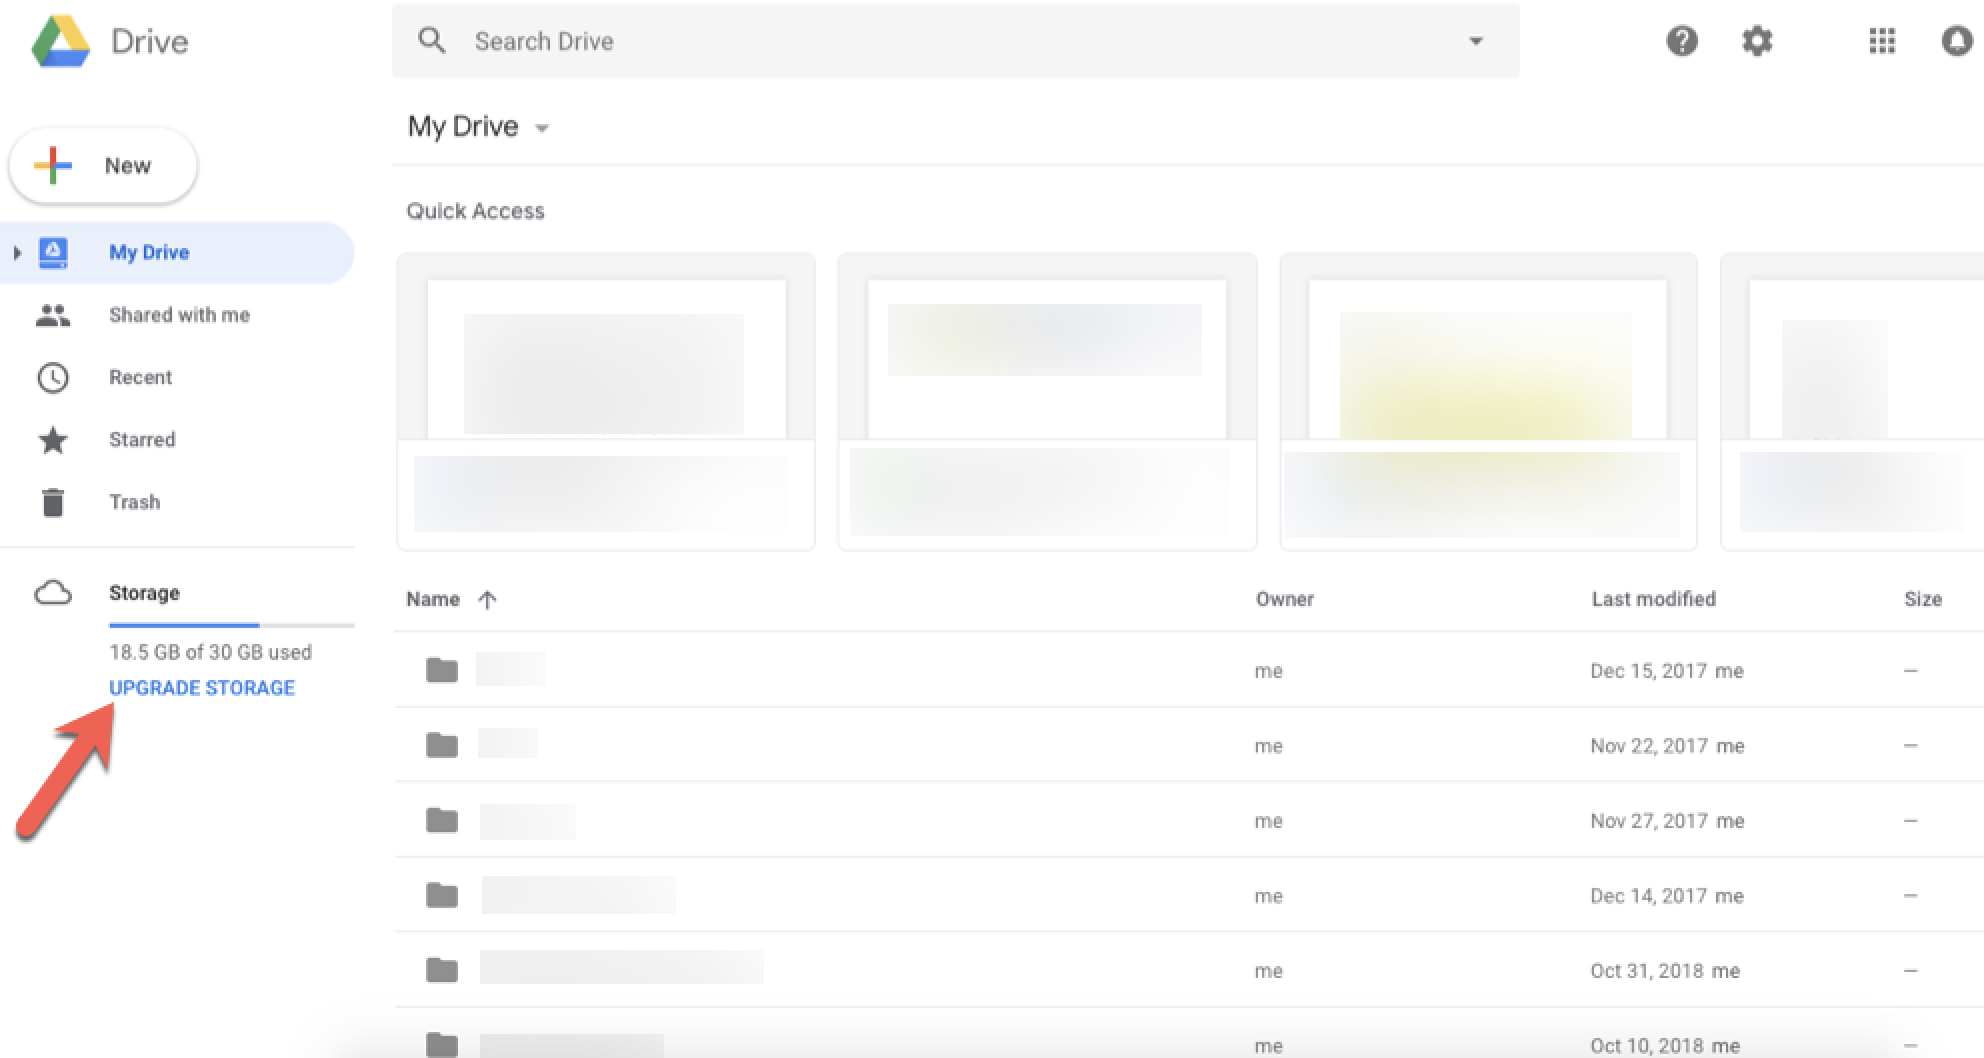This screenshot has height=1058, width=1984.
Task: Click the New button
Action: click(x=103, y=166)
